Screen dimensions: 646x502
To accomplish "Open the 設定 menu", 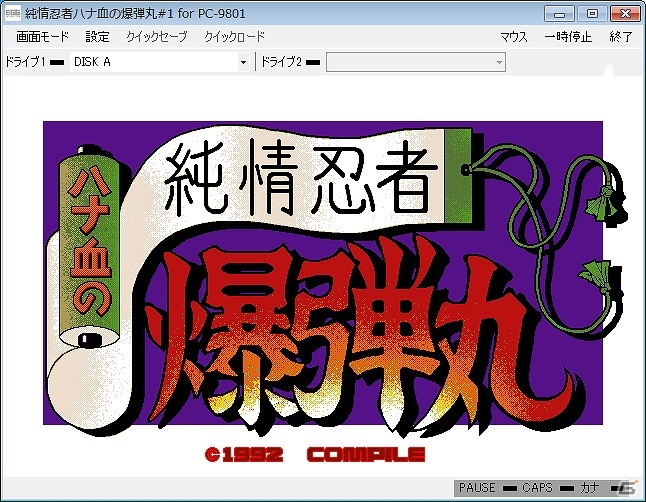I will point(97,37).
